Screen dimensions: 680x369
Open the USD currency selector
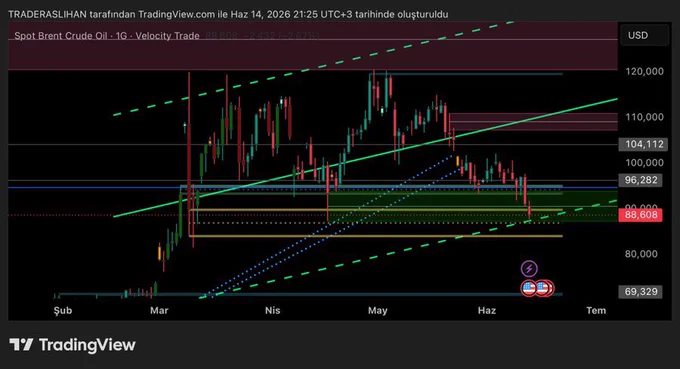(x=644, y=35)
